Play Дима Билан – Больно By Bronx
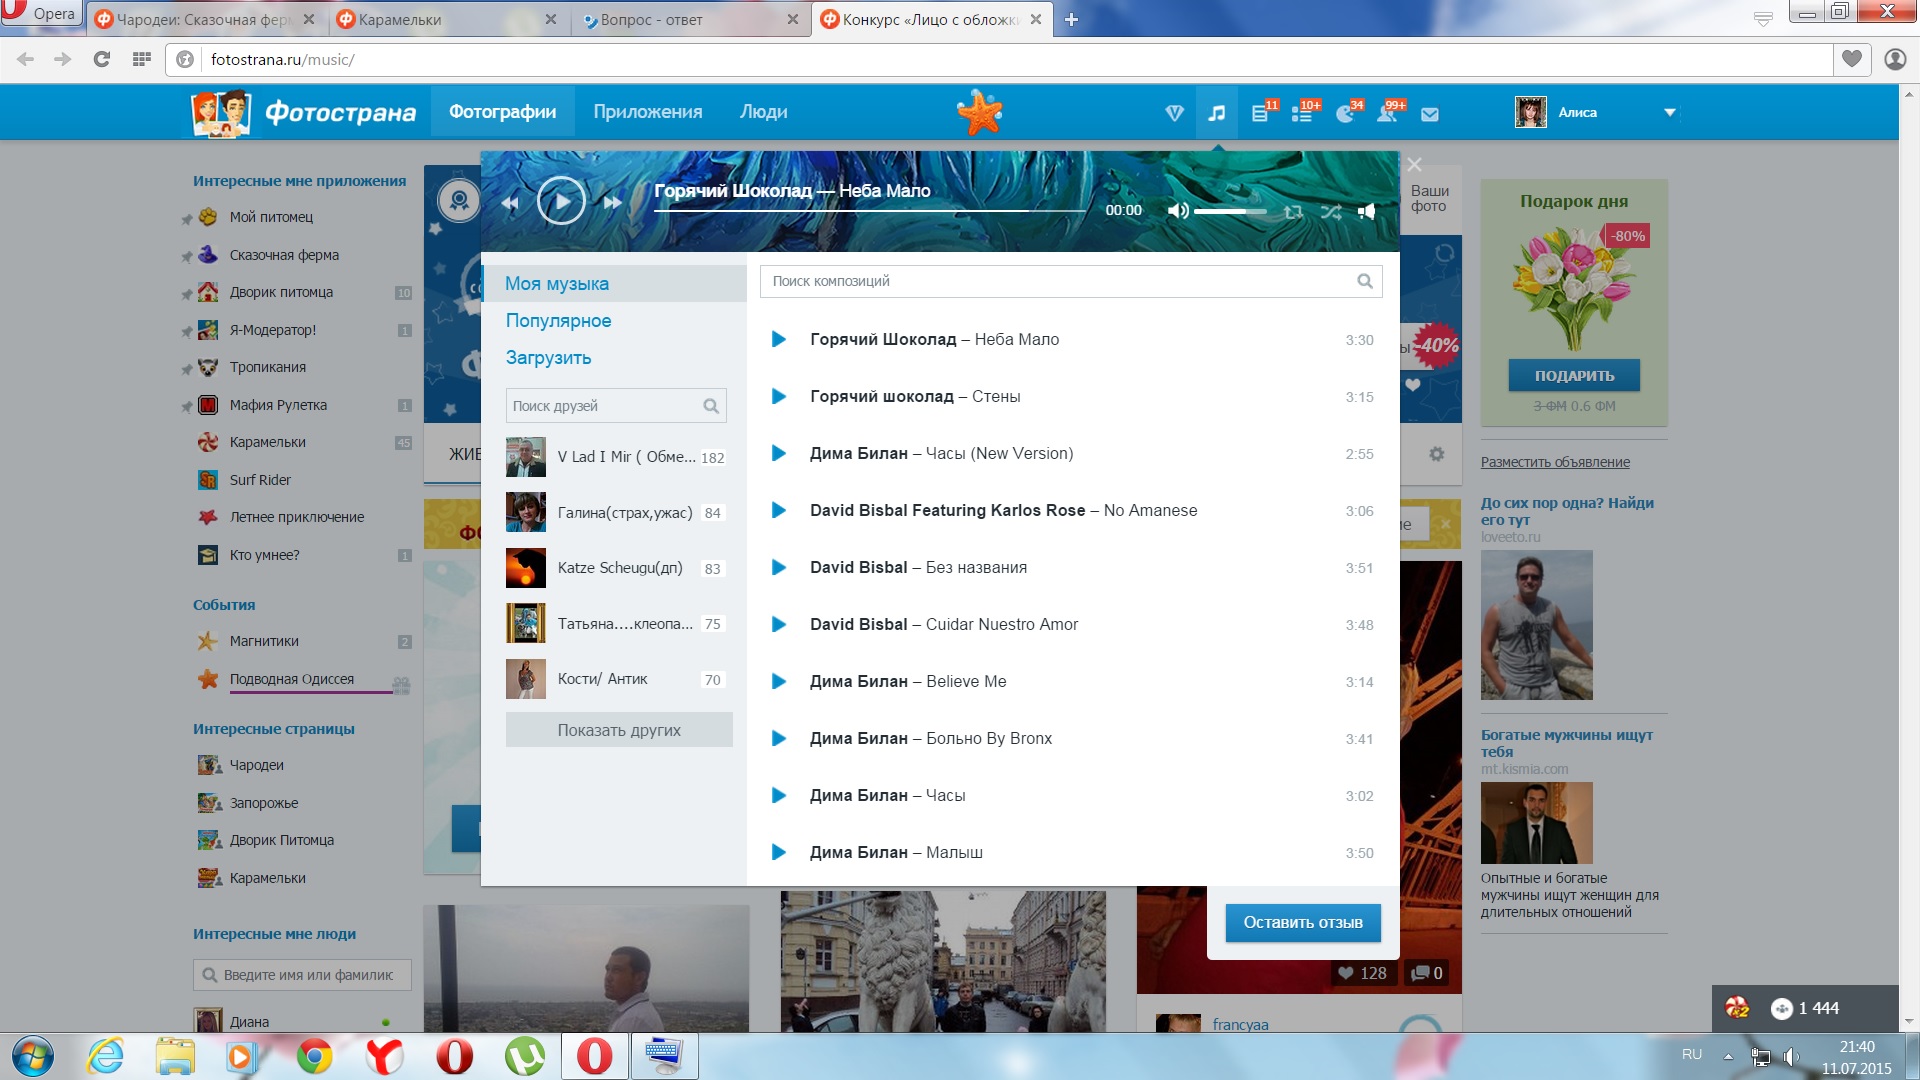1920x1080 pixels. pos(779,739)
